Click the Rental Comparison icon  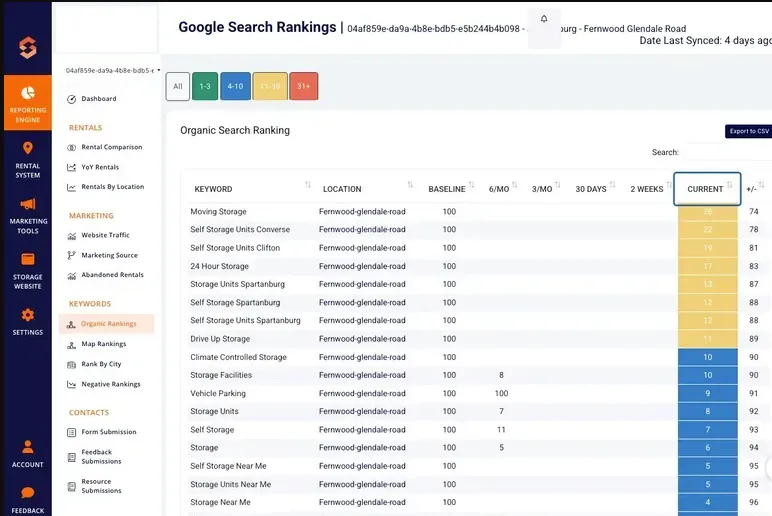tap(71, 147)
